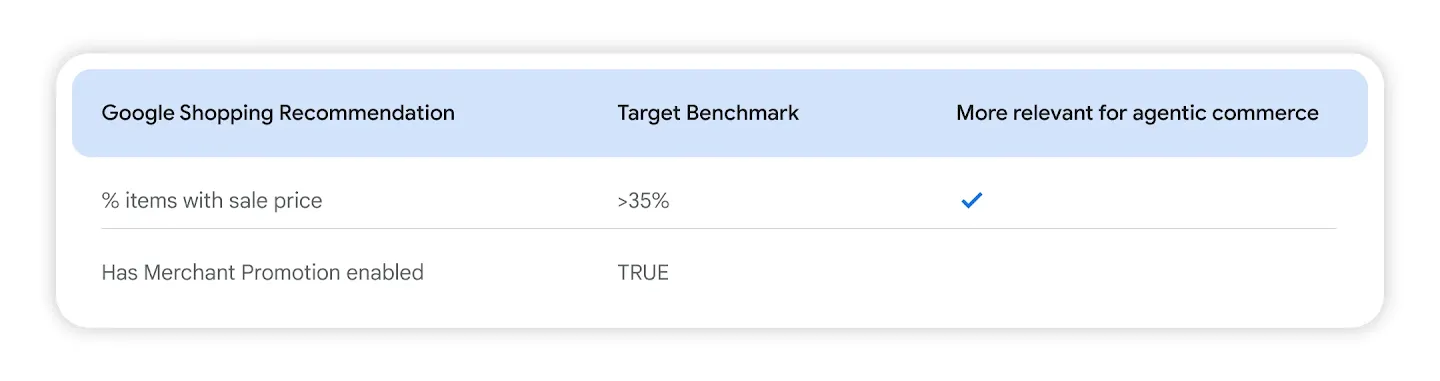Click the percent symbol starting the first row
The height and width of the screenshot is (381, 1440).
[110, 200]
